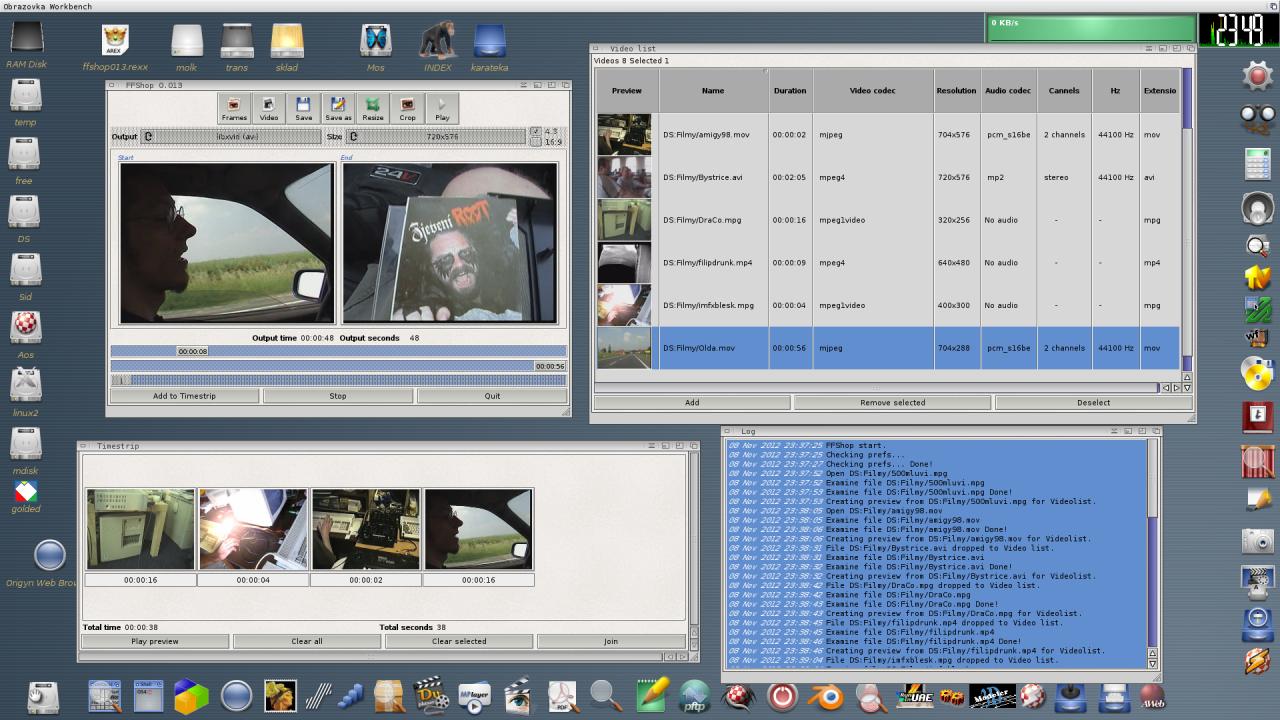Image resolution: width=1280 pixels, height=720 pixels.
Task: Click the start time slider at 00:00:08
Action: pos(192,351)
